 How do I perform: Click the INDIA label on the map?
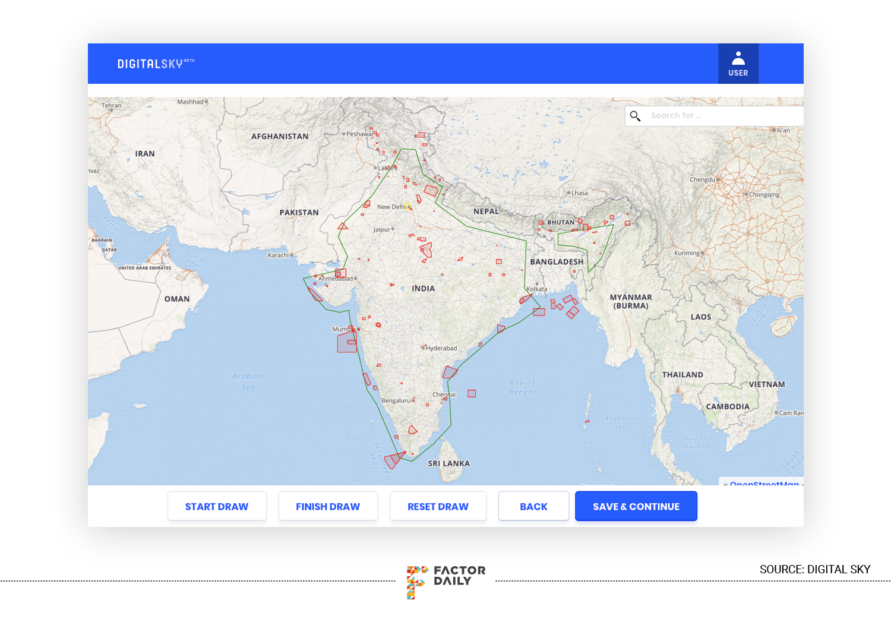click(423, 288)
